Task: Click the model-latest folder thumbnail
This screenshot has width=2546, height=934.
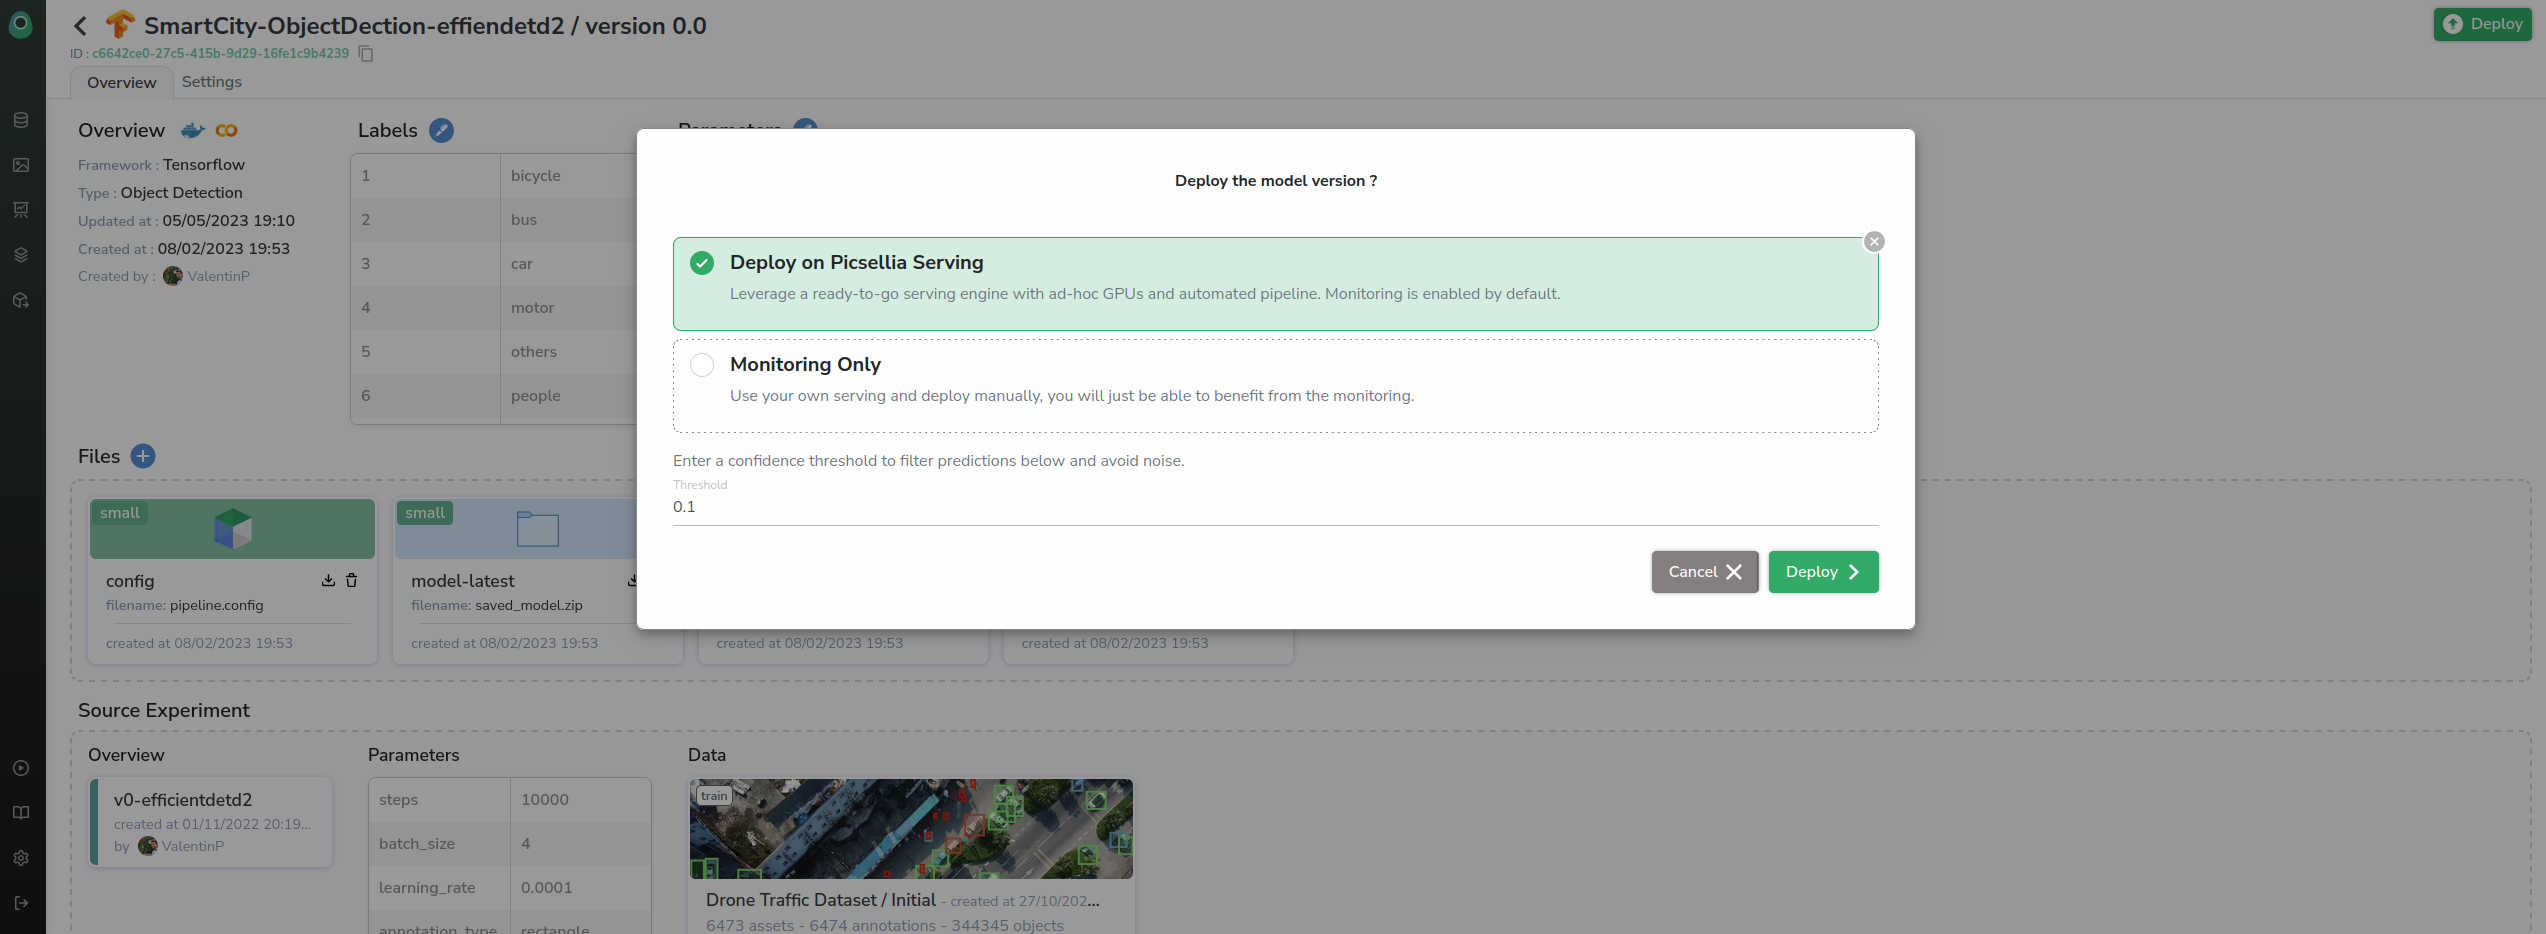Action: pyautogui.click(x=538, y=529)
